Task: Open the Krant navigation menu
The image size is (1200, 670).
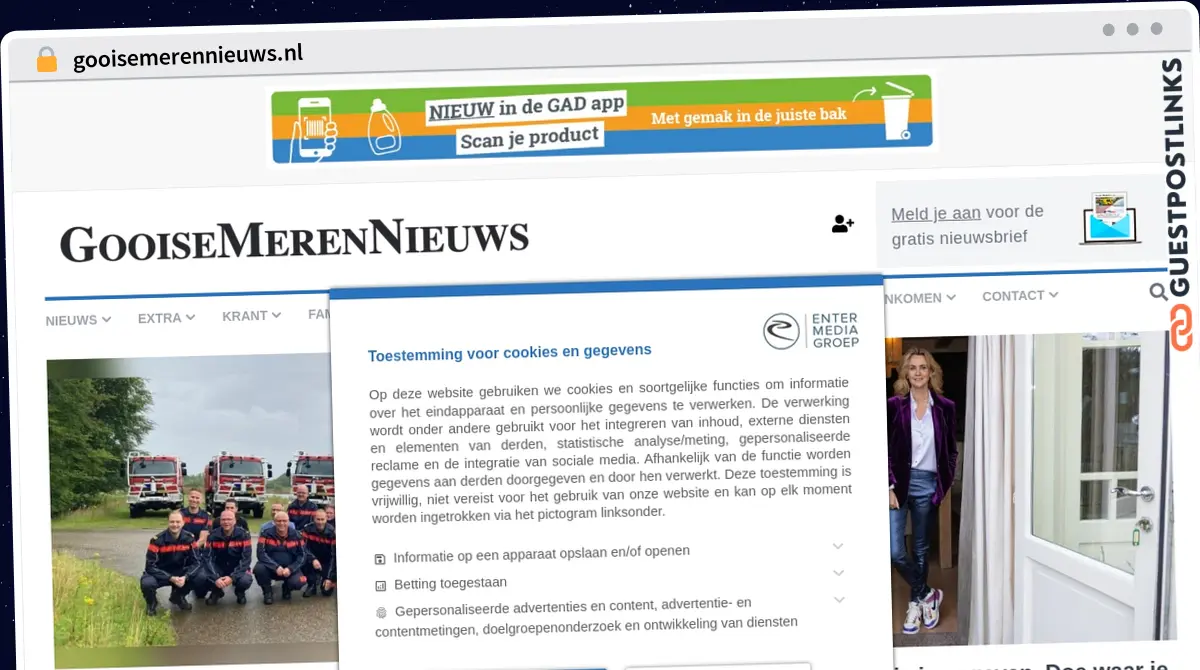Action: coord(251,316)
